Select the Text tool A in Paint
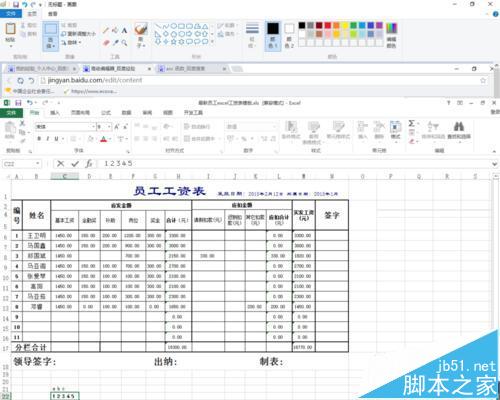The height and width of the screenshot is (400, 500). (x=124, y=31)
